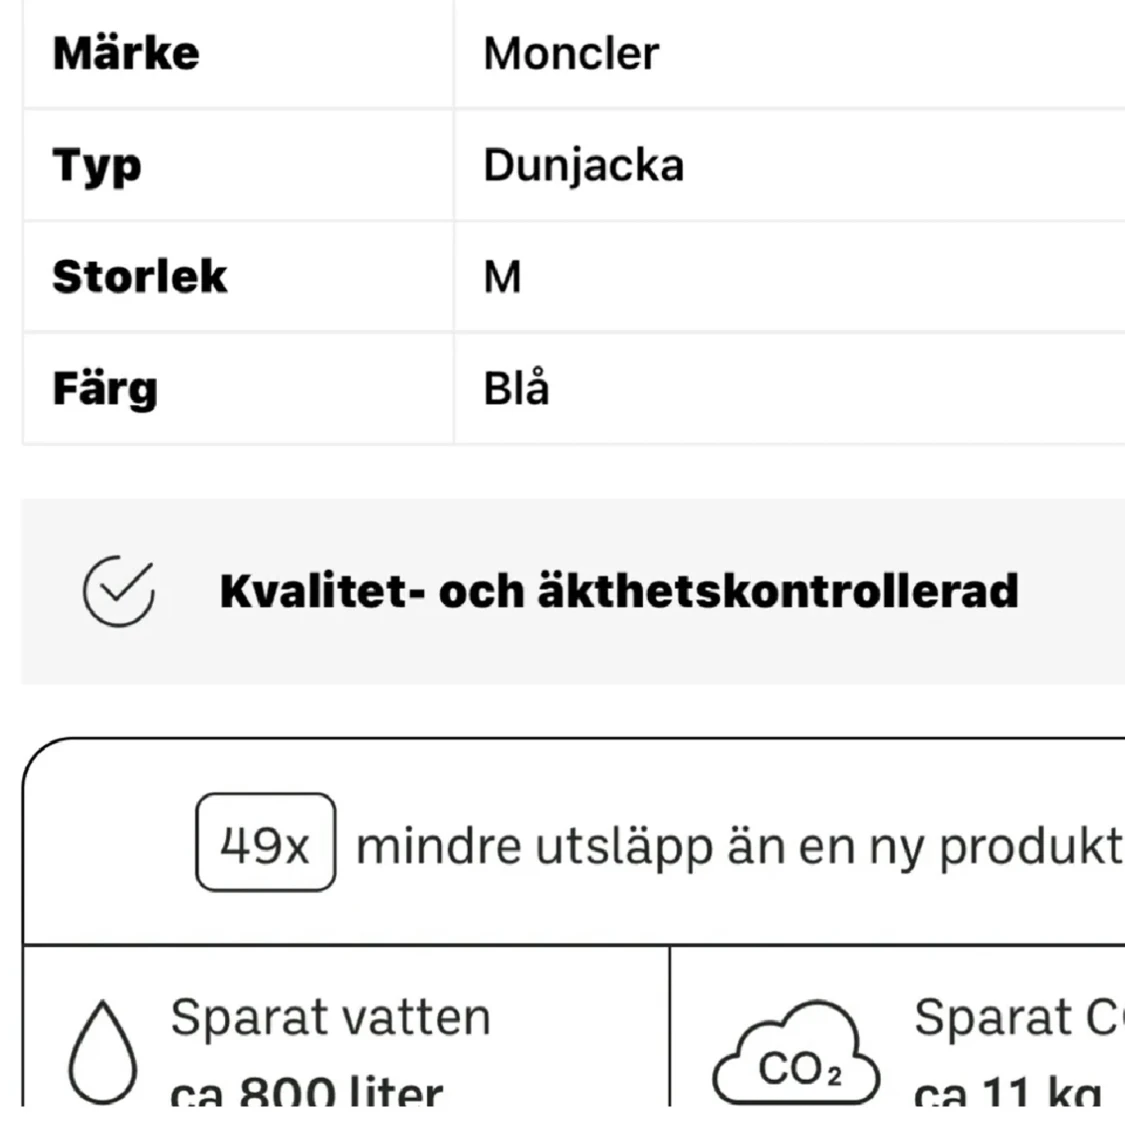Click the Typ row label
Image resolution: width=1125 pixels, height=1125 pixels.
pos(97,166)
